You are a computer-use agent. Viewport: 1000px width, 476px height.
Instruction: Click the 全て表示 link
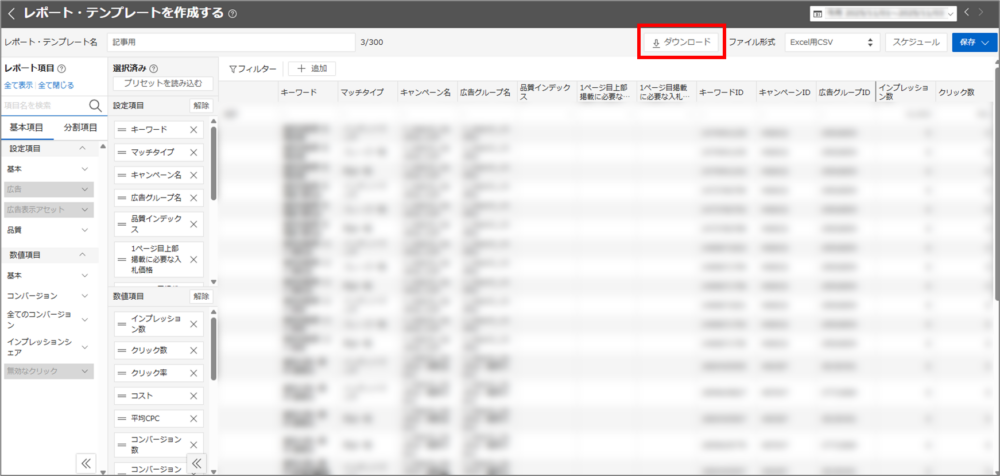(x=19, y=85)
